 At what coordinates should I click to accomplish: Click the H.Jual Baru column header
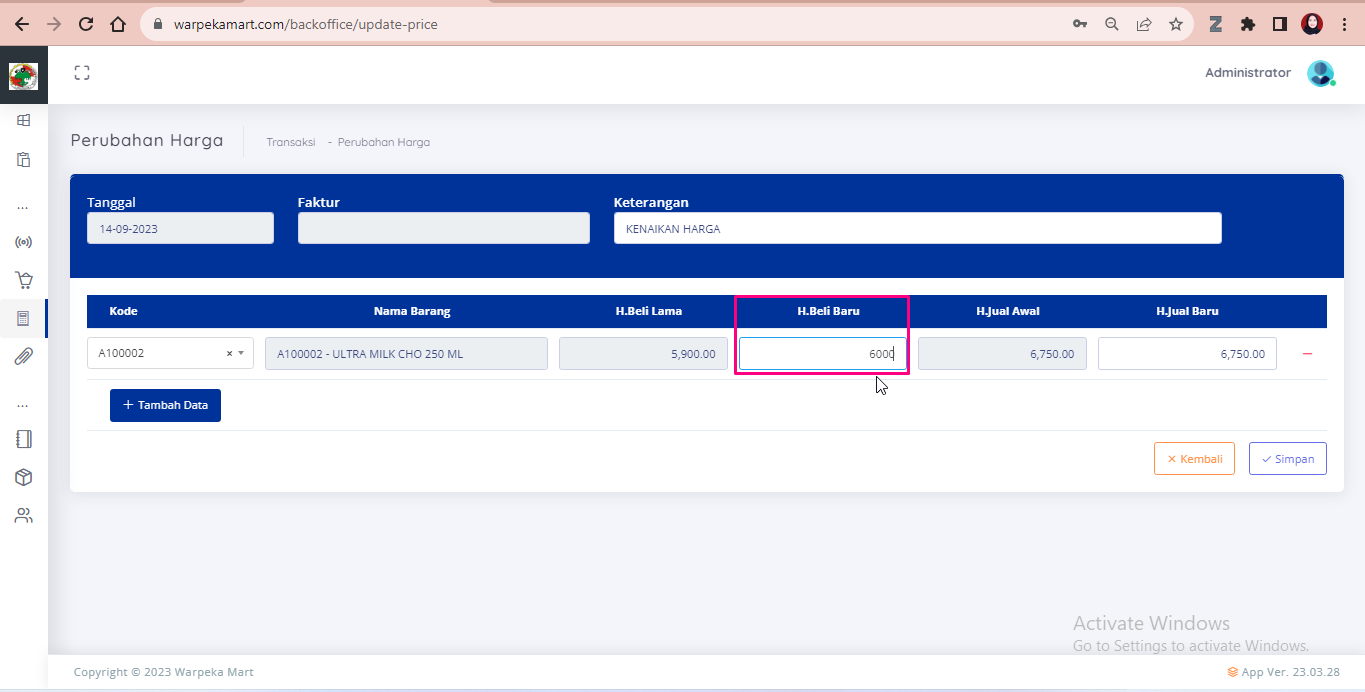1187,311
